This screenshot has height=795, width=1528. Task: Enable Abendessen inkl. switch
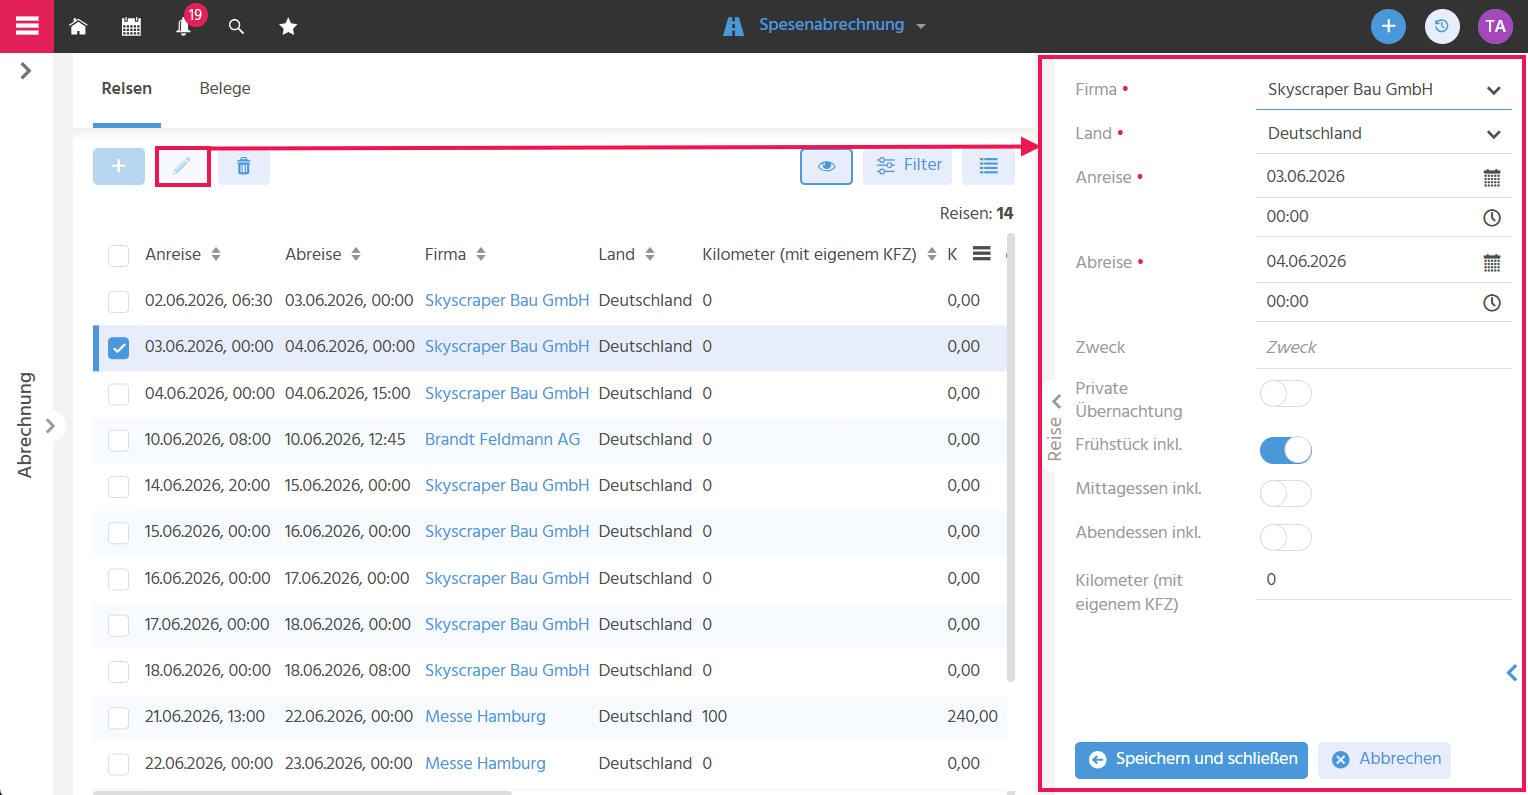(x=1285, y=538)
